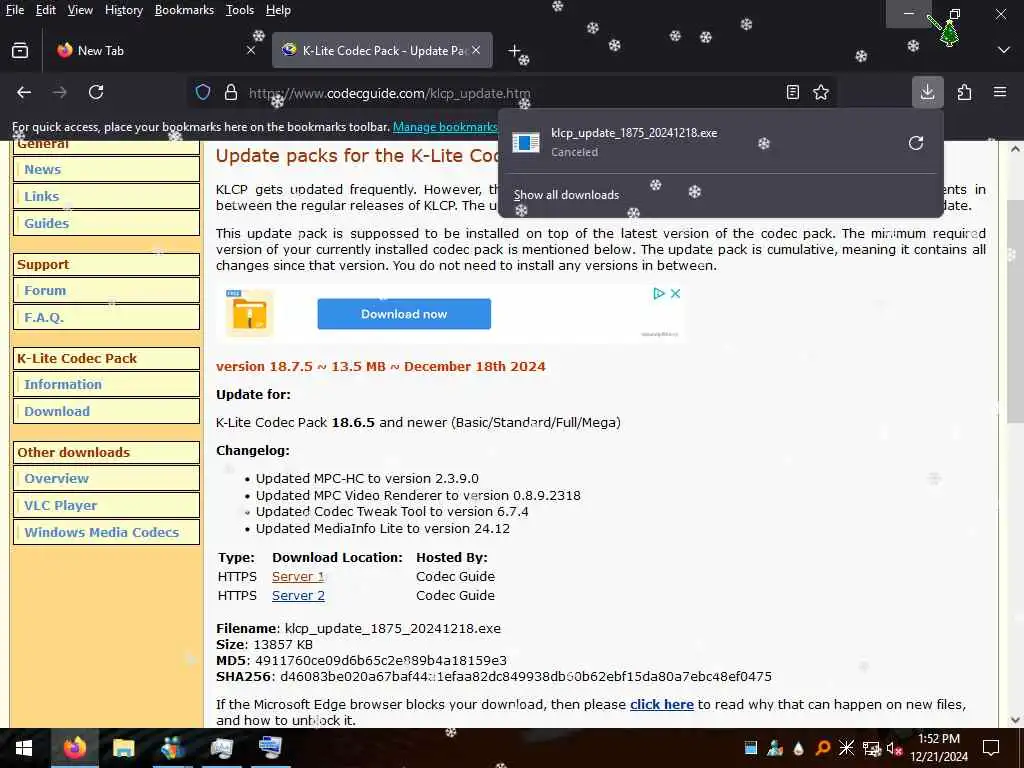Screen dimensions: 1024x768
Task: Click the Manage bookmarks link
Action: [445, 127]
